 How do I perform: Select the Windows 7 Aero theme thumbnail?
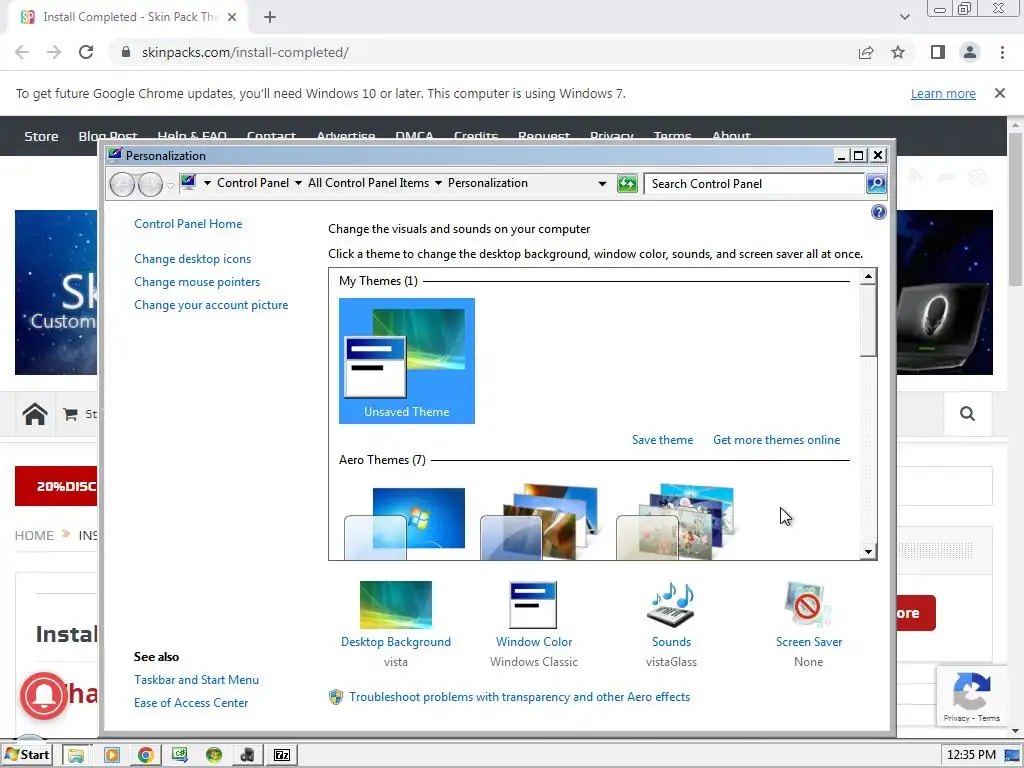coord(405,522)
